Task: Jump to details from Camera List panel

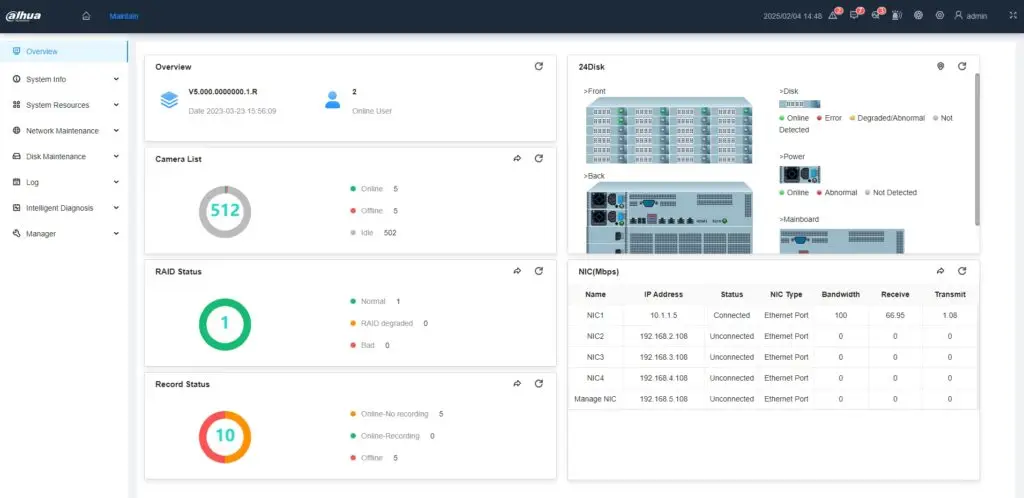Action: tap(518, 159)
